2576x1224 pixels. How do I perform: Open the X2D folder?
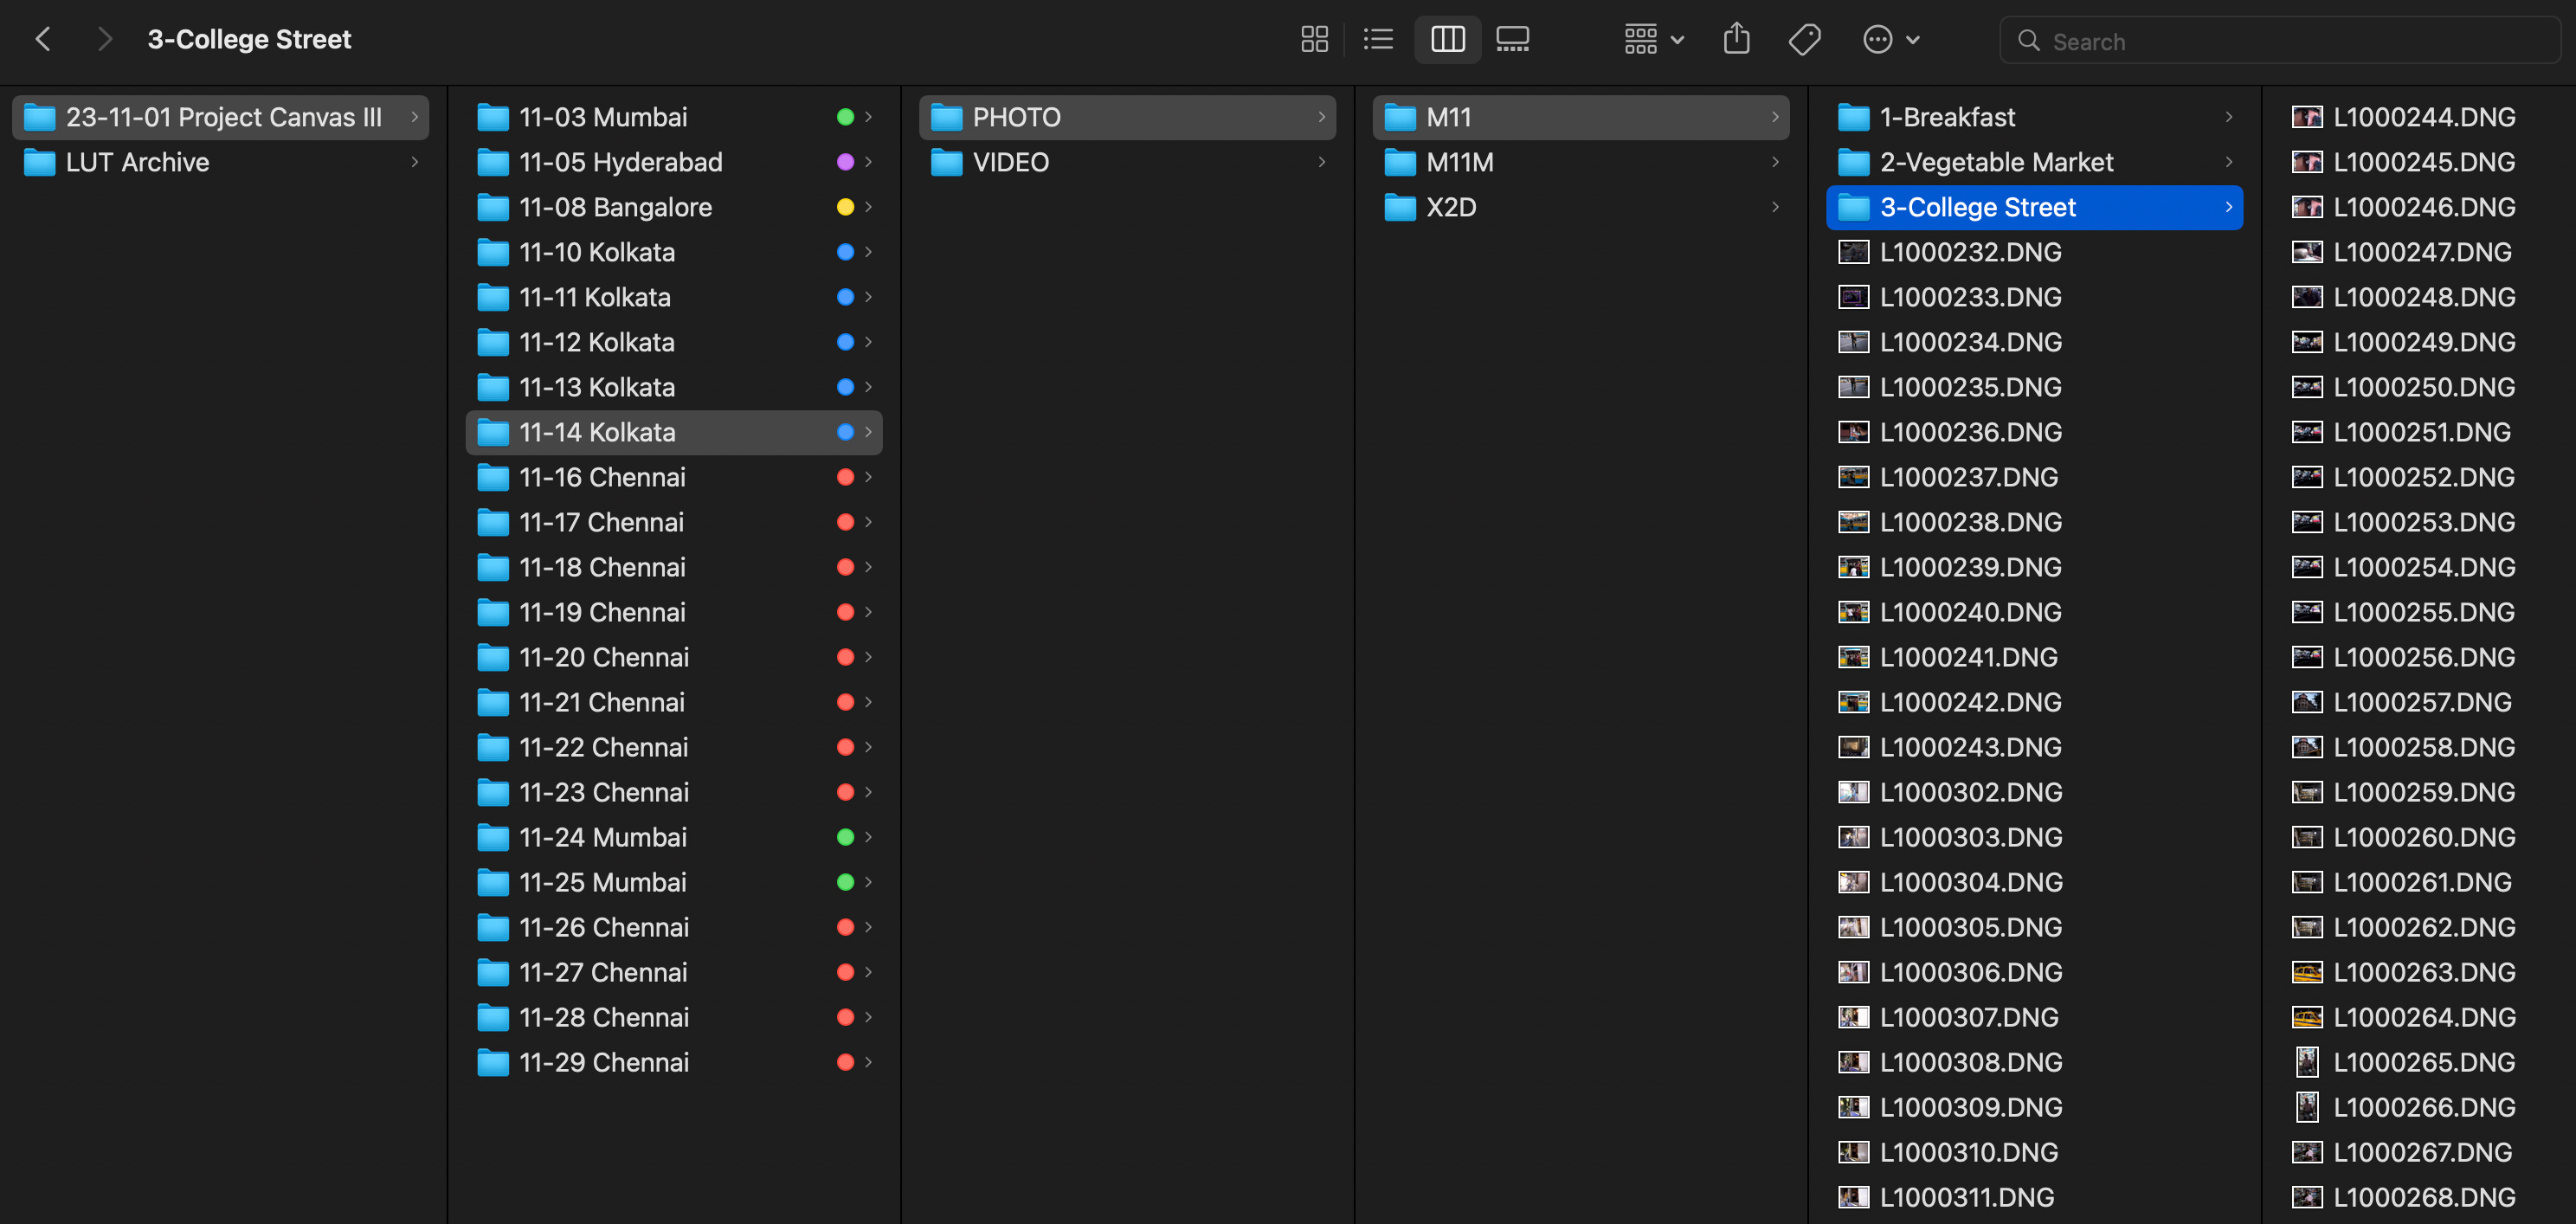(1581, 207)
